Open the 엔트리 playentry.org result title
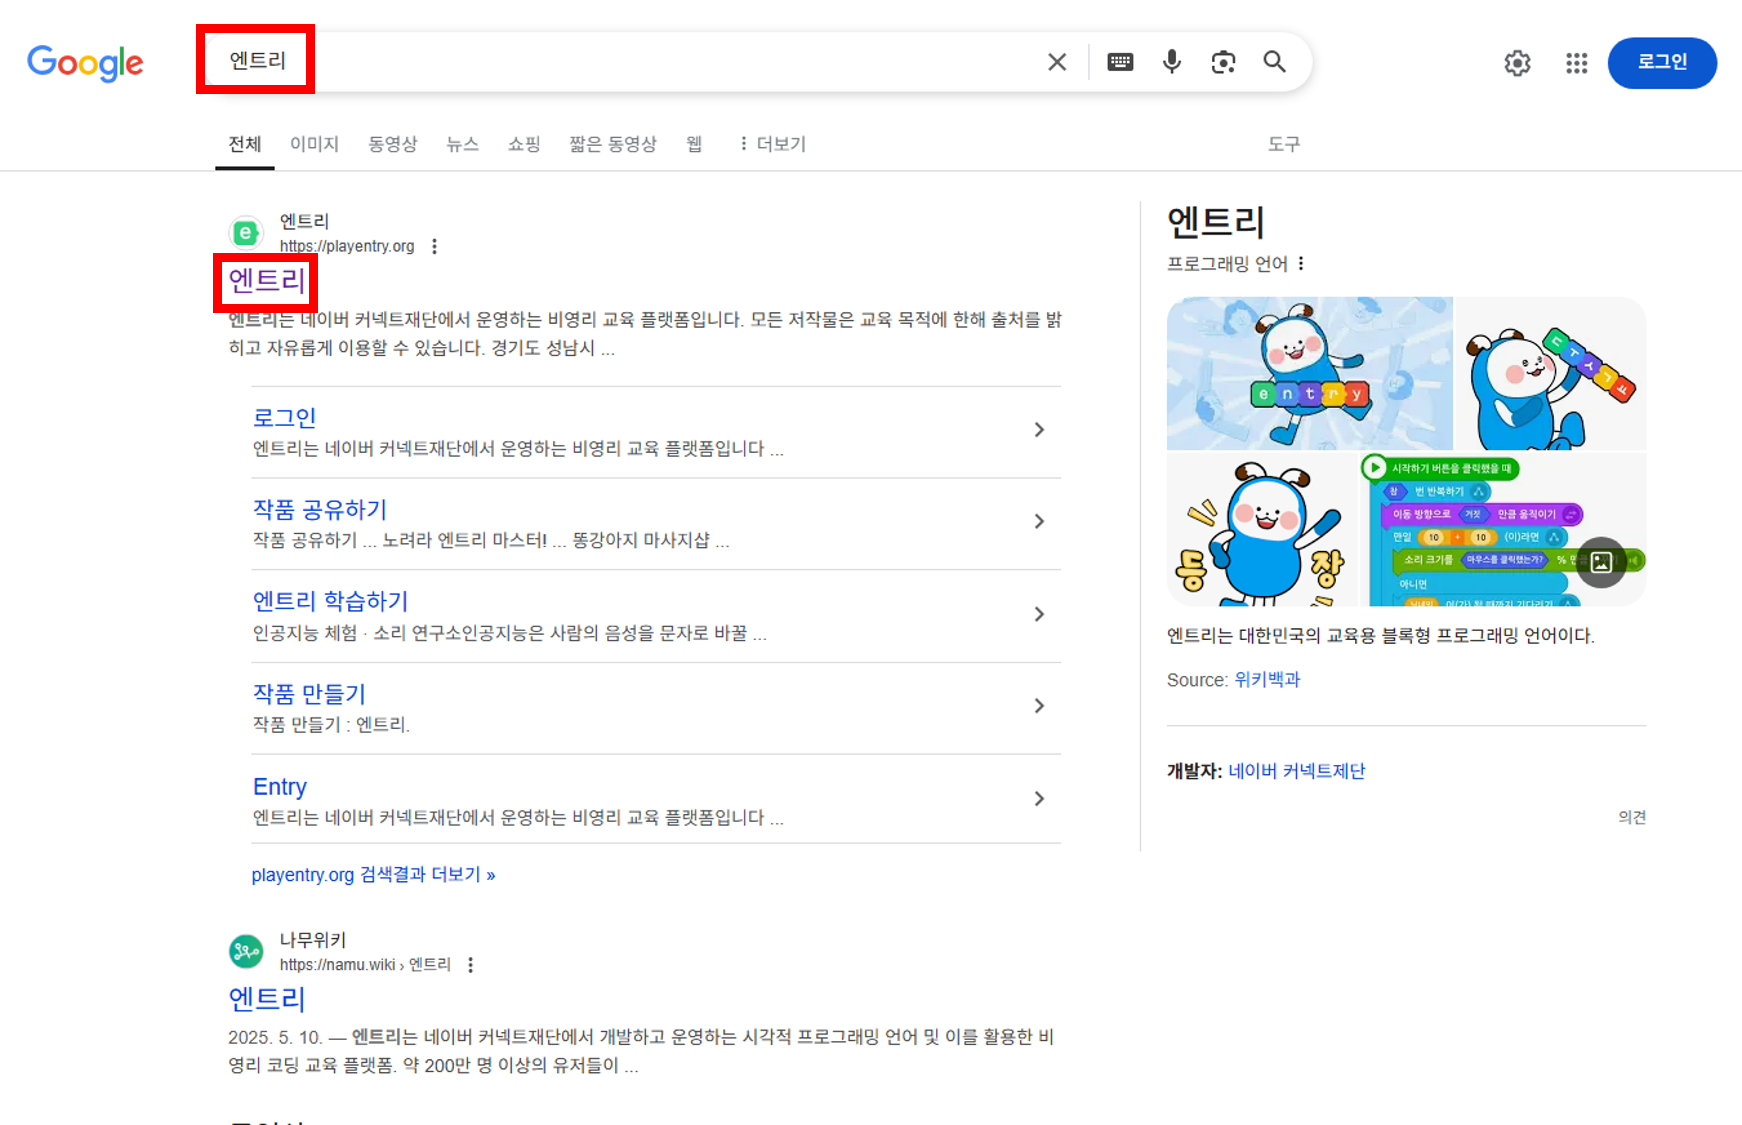Viewport: 1742px width, 1125px height. pyautogui.click(x=267, y=280)
